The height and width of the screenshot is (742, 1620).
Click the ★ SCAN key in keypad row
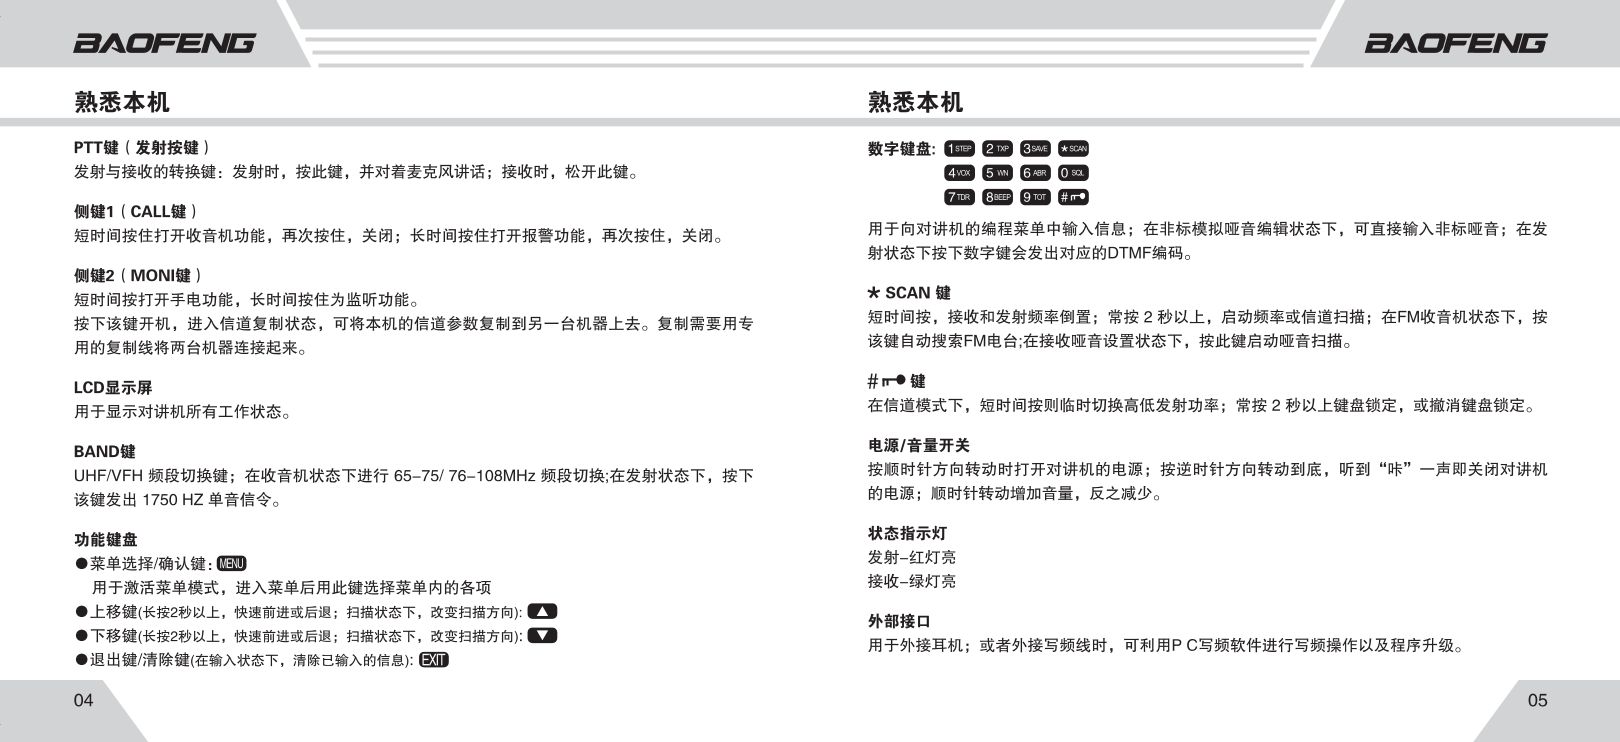pos(1073,149)
